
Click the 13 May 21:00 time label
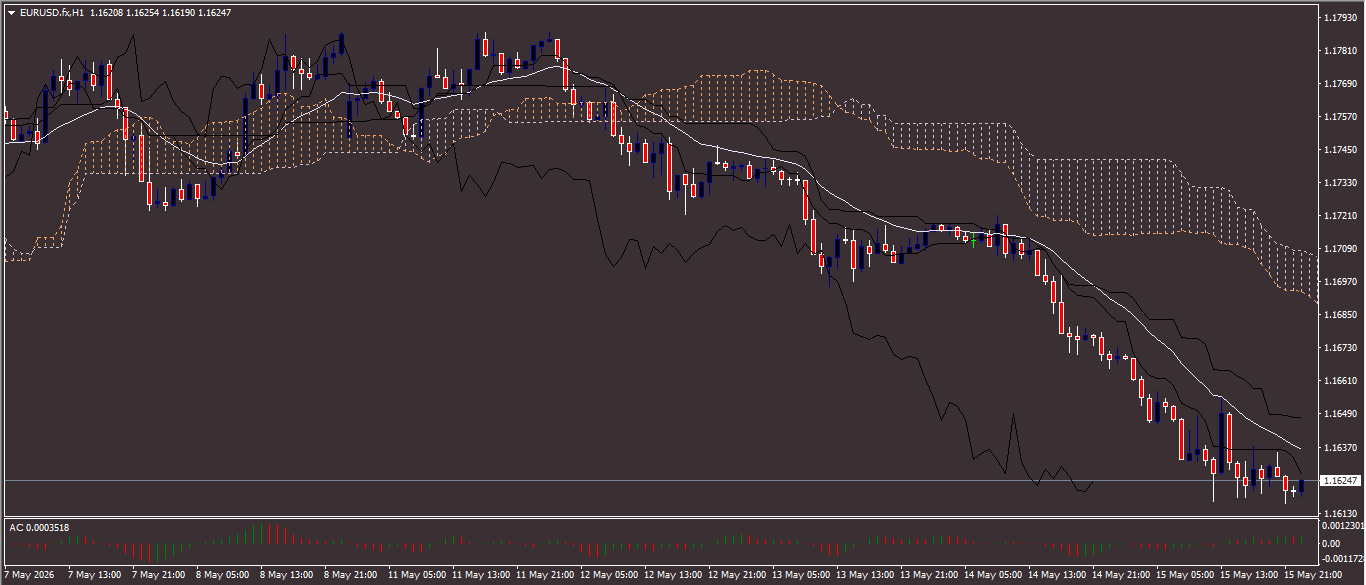929,576
